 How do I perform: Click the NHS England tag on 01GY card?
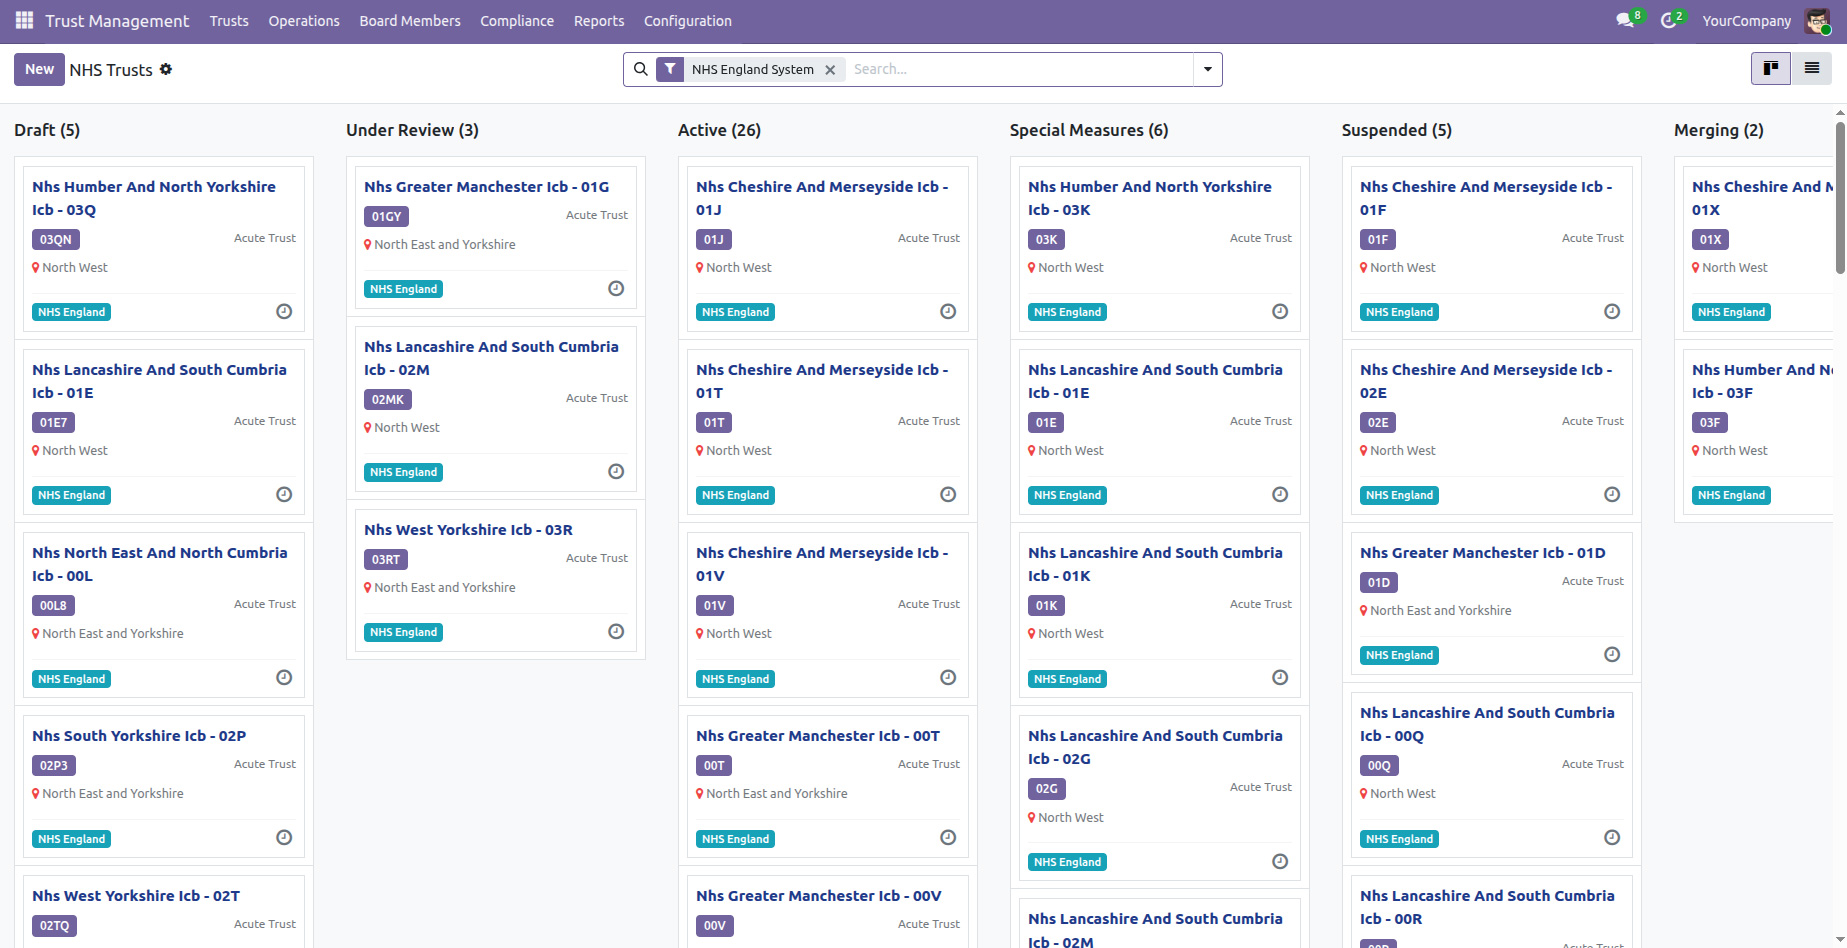coord(403,289)
